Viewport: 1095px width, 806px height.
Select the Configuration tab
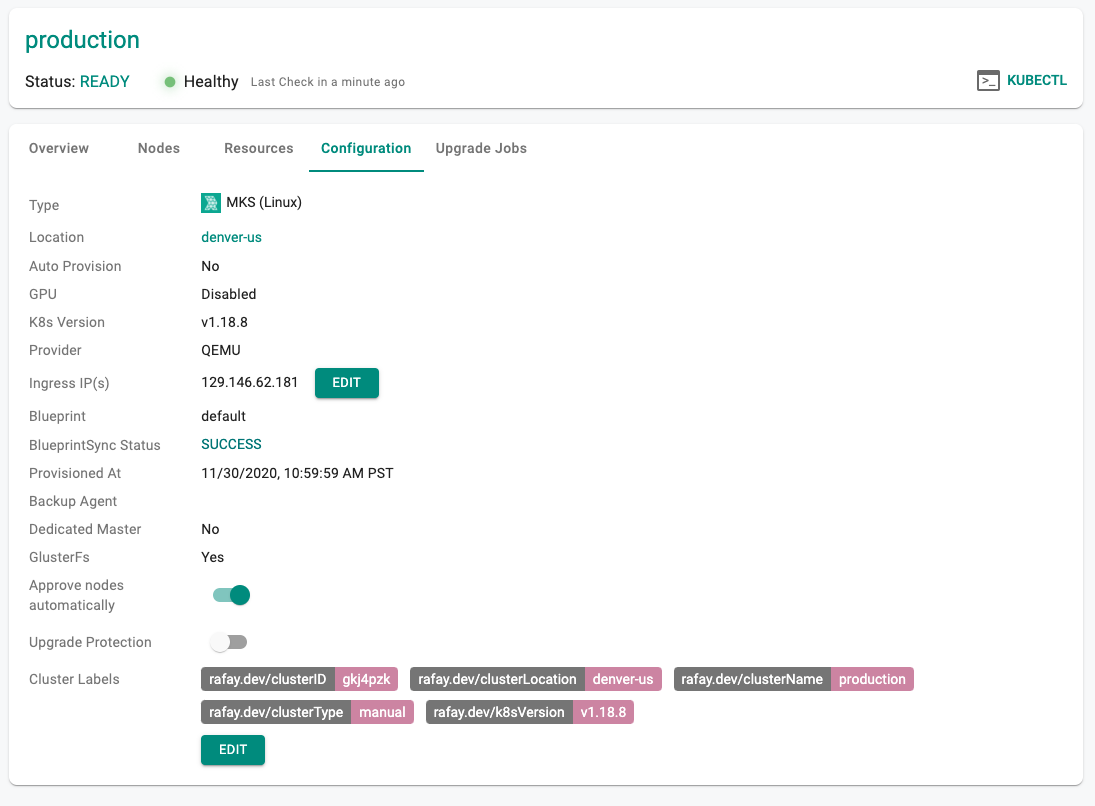point(366,148)
